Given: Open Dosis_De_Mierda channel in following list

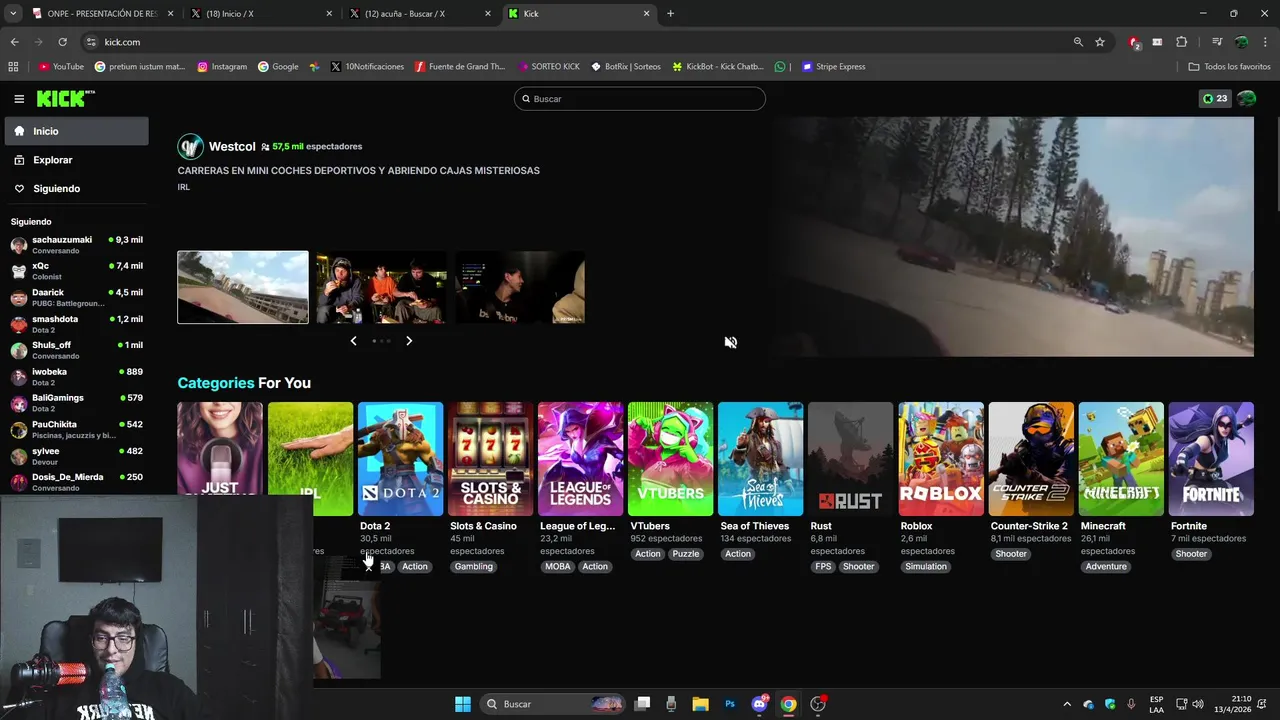Looking at the screenshot, I should [76, 482].
